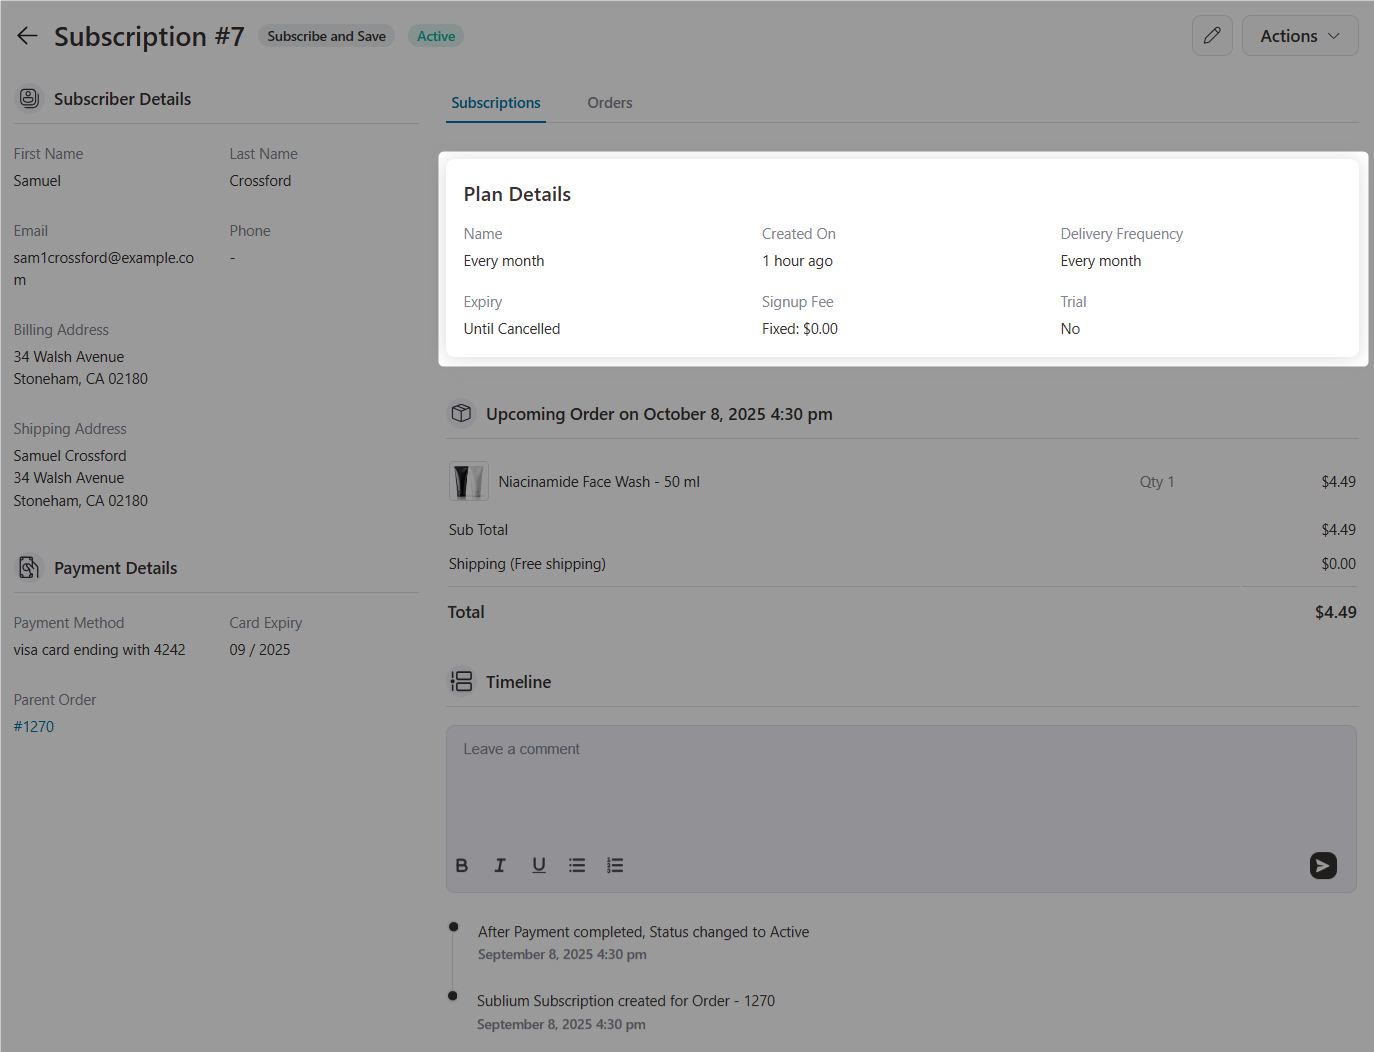
Task: Switch to the Orders tab
Action: pyautogui.click(x=610, y=102)
